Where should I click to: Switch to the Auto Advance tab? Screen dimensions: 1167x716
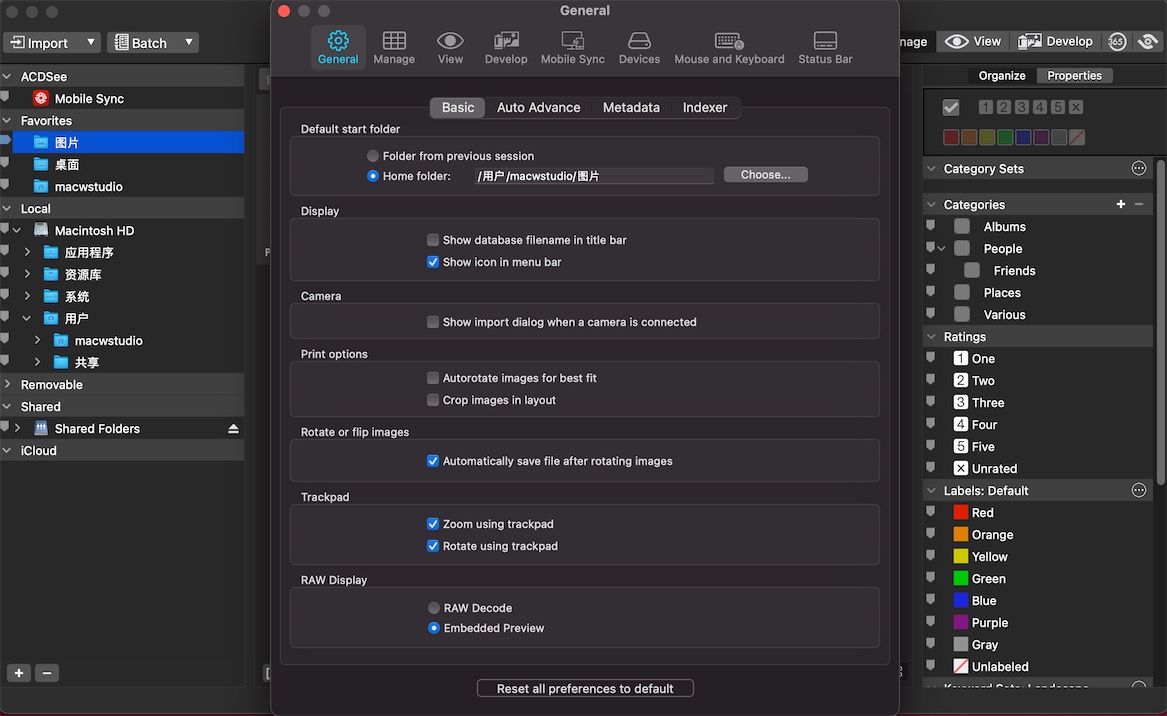tap(538, 107)
